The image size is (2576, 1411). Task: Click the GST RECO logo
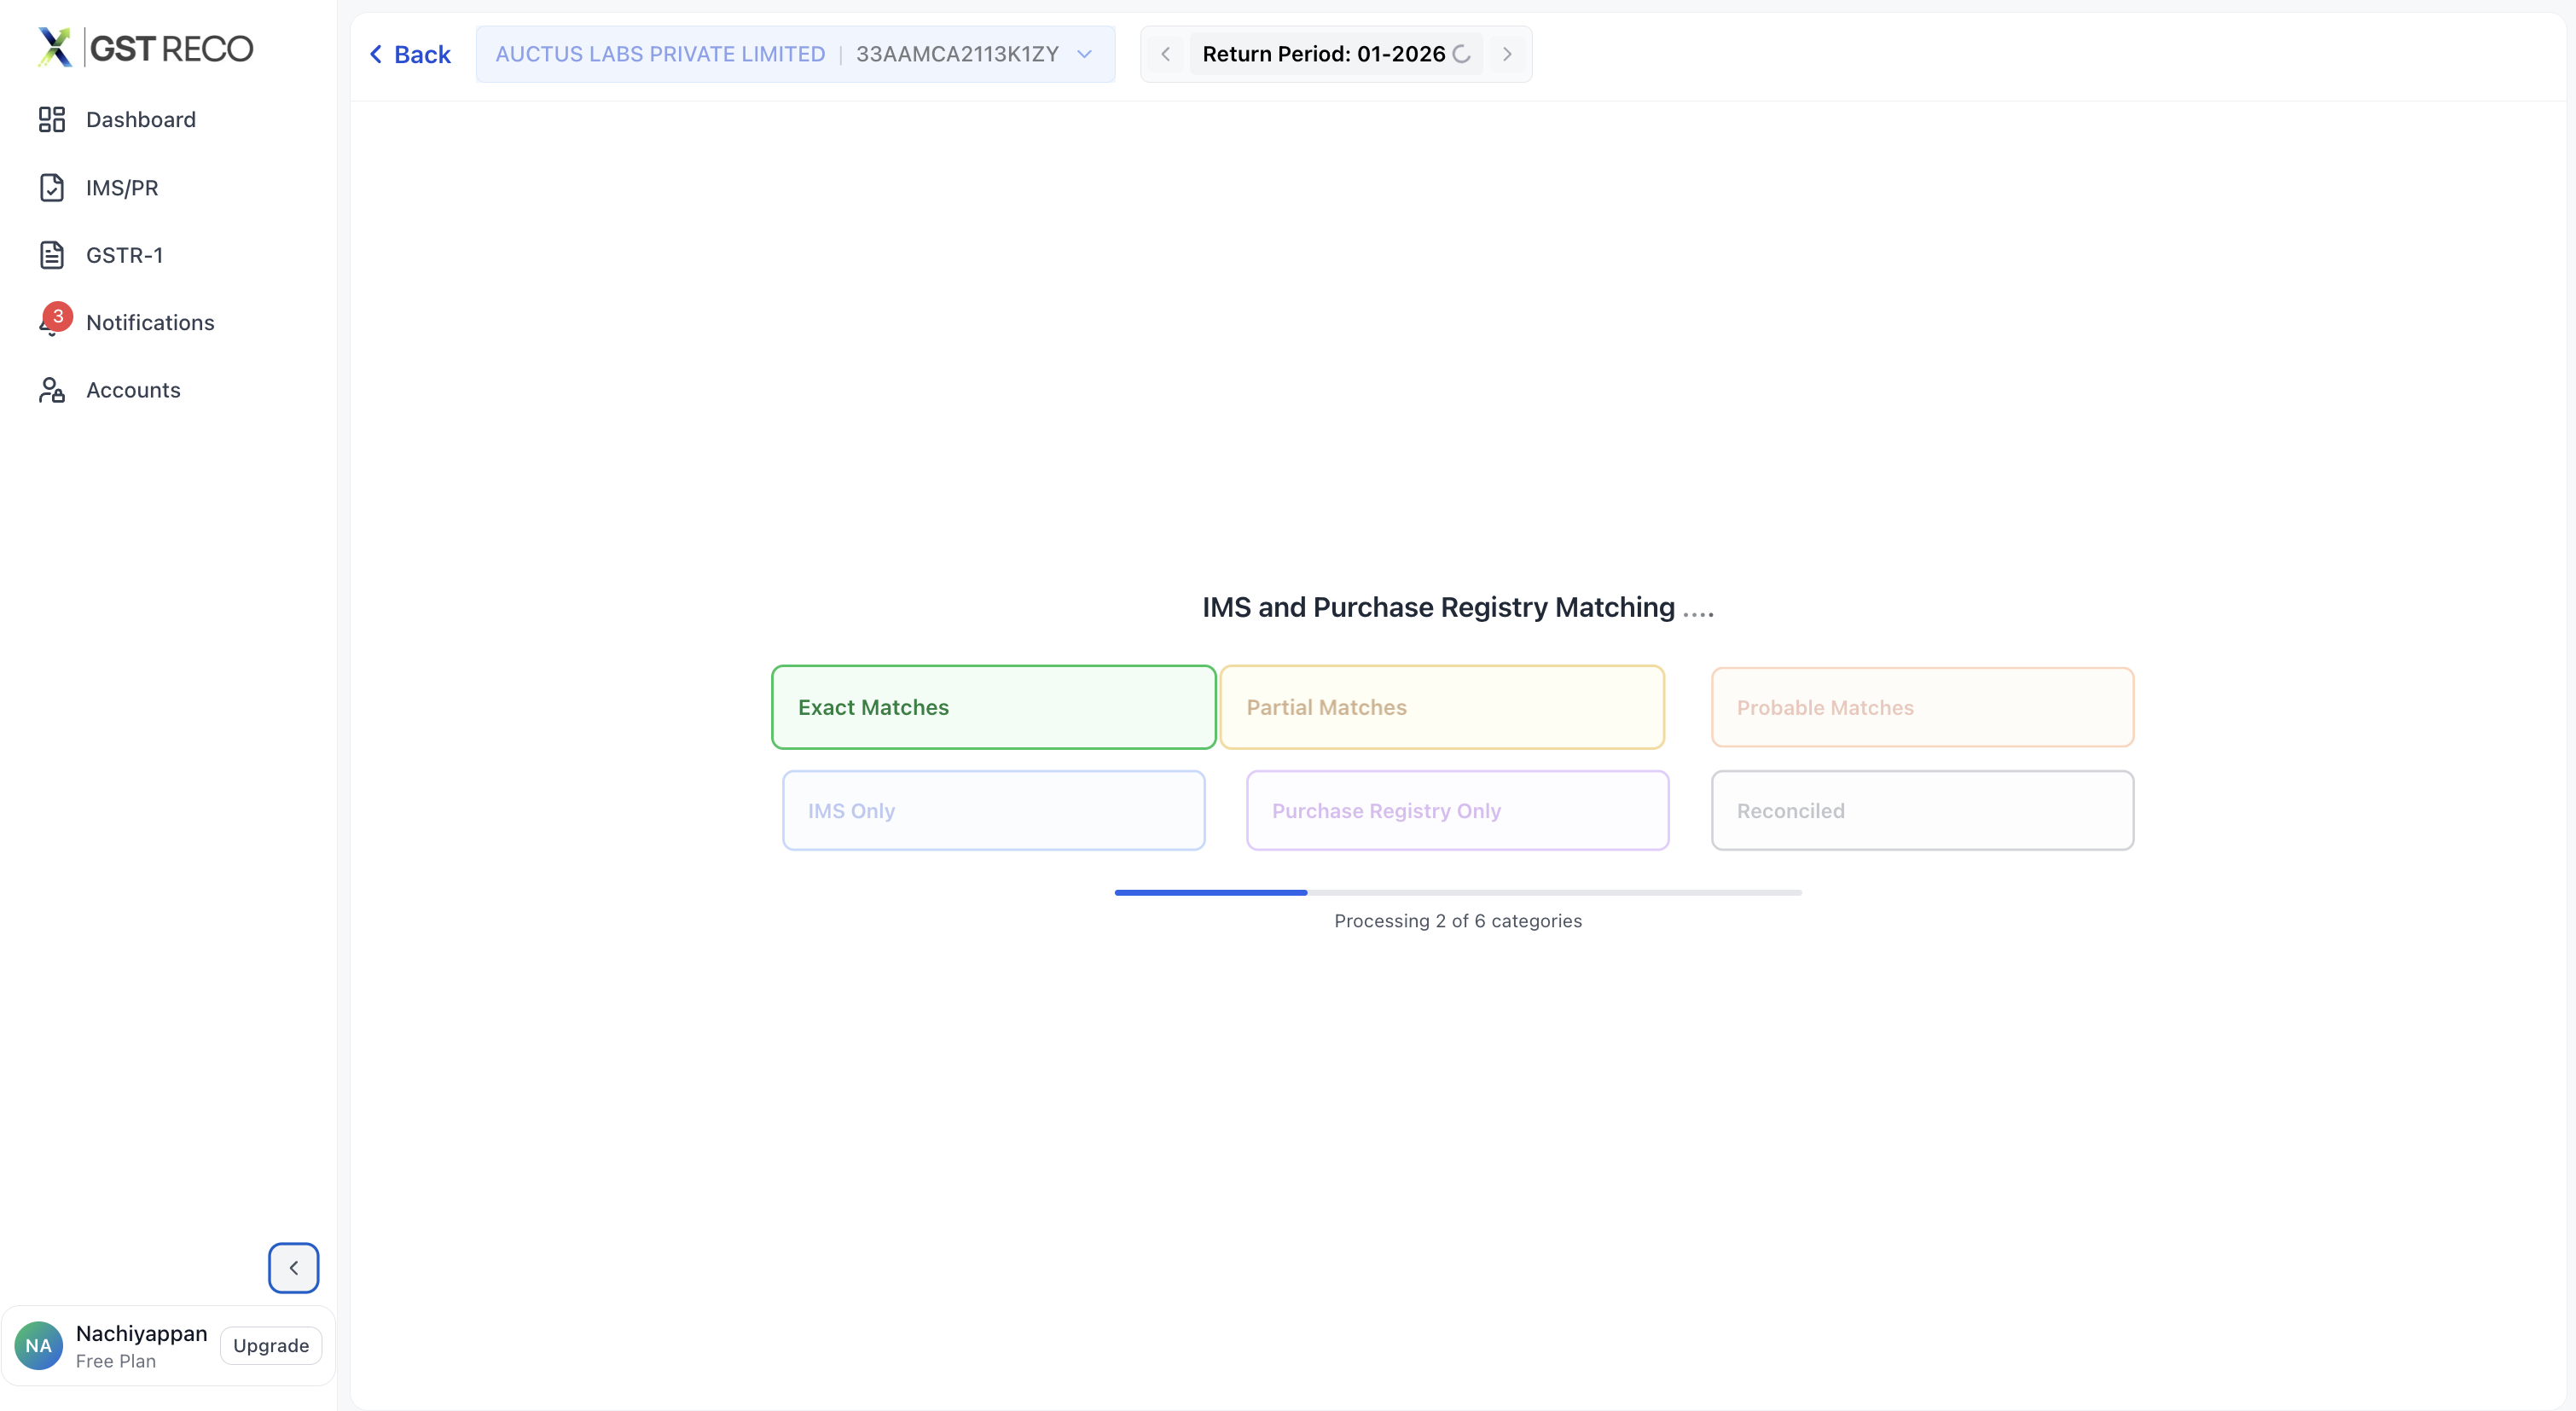[146, 48]
